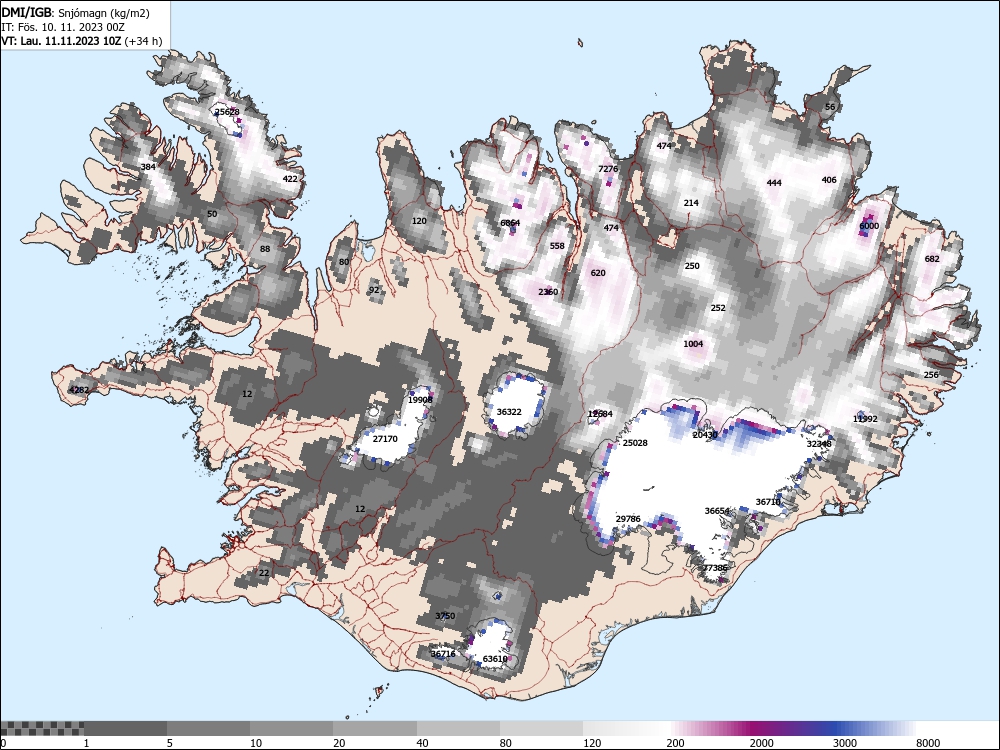Click the snow value 19908
The width and height of the screenshot is (1000, 750).
pyautogui.click(x=420, y=400)
